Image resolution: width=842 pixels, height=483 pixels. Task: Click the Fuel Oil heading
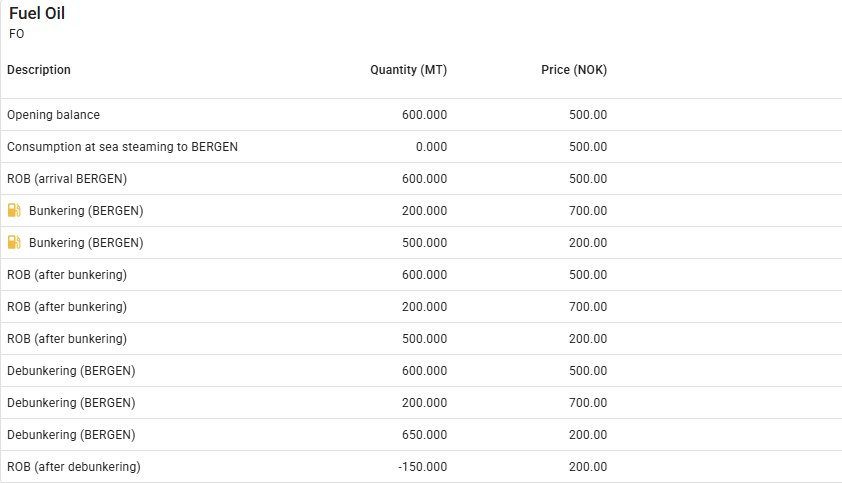(x=37, y=14)
